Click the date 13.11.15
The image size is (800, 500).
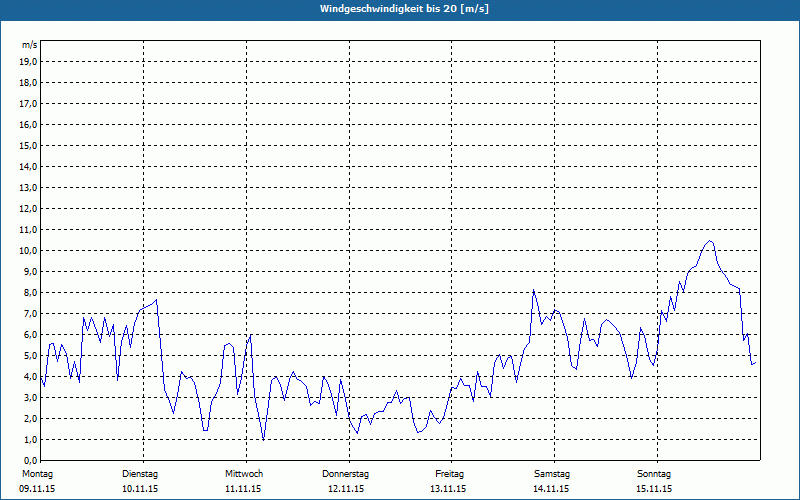tap(448, 489)
